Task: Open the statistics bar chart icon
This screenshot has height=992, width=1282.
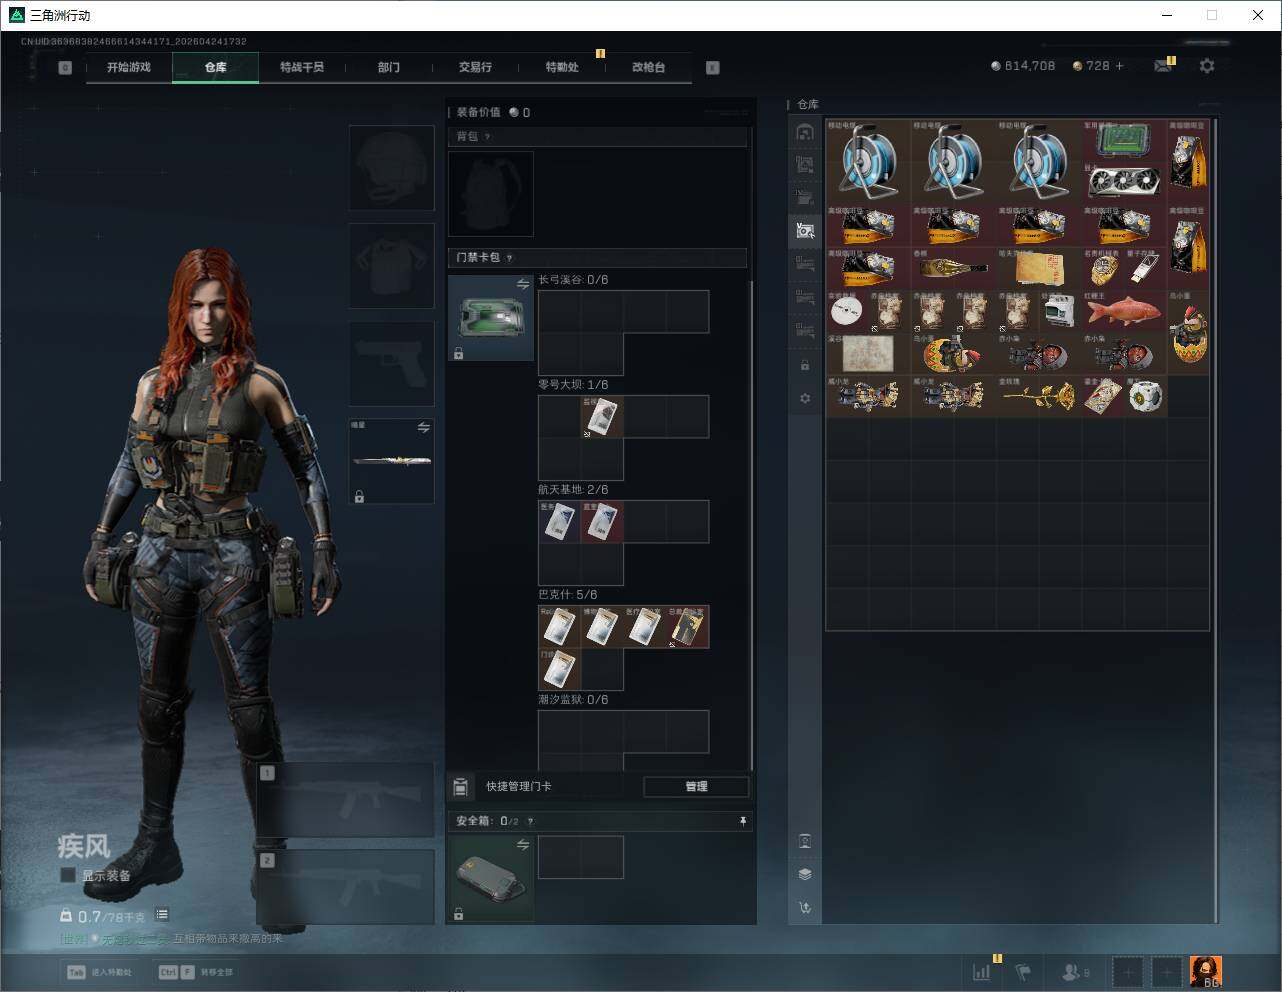Action: click(x=982, y=971)
